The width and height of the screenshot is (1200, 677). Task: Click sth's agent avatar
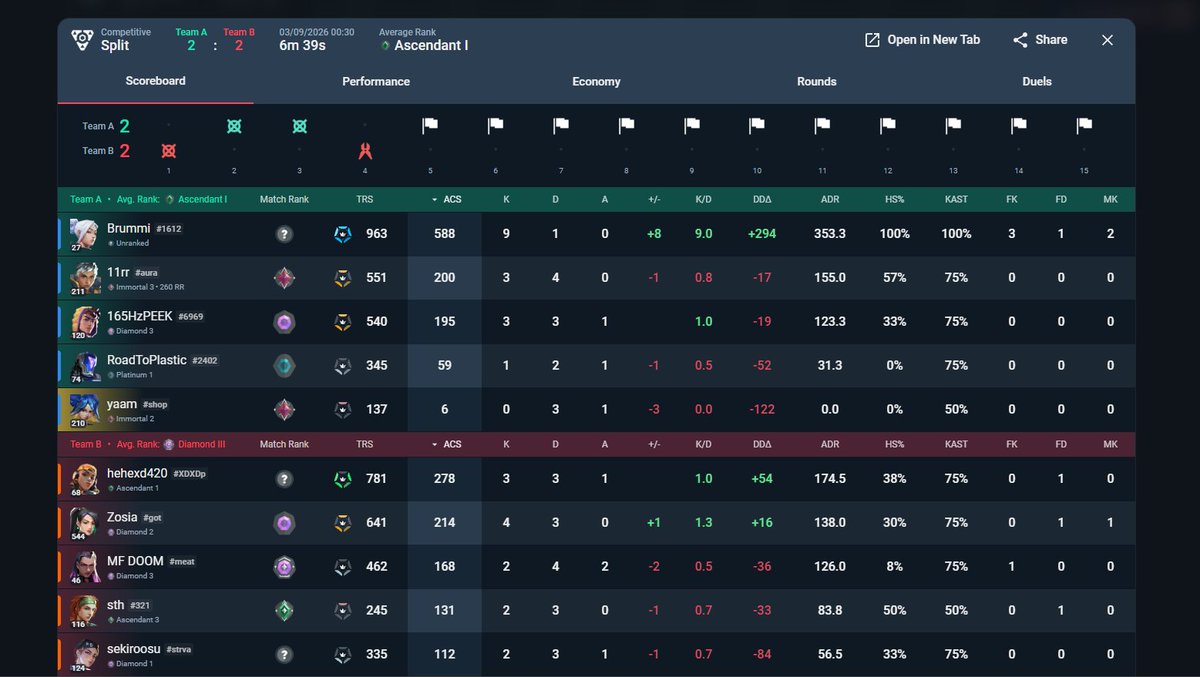point(84,611)
